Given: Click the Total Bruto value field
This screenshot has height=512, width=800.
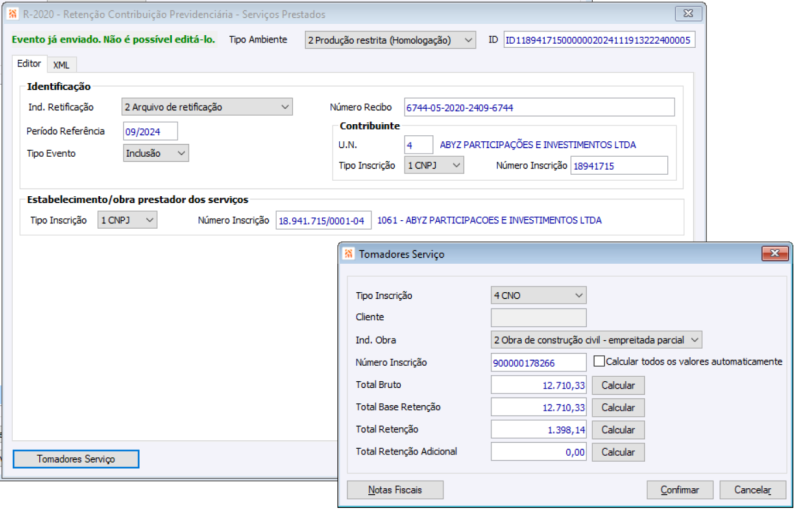Looking at the screenshot, I should (538, 385).
